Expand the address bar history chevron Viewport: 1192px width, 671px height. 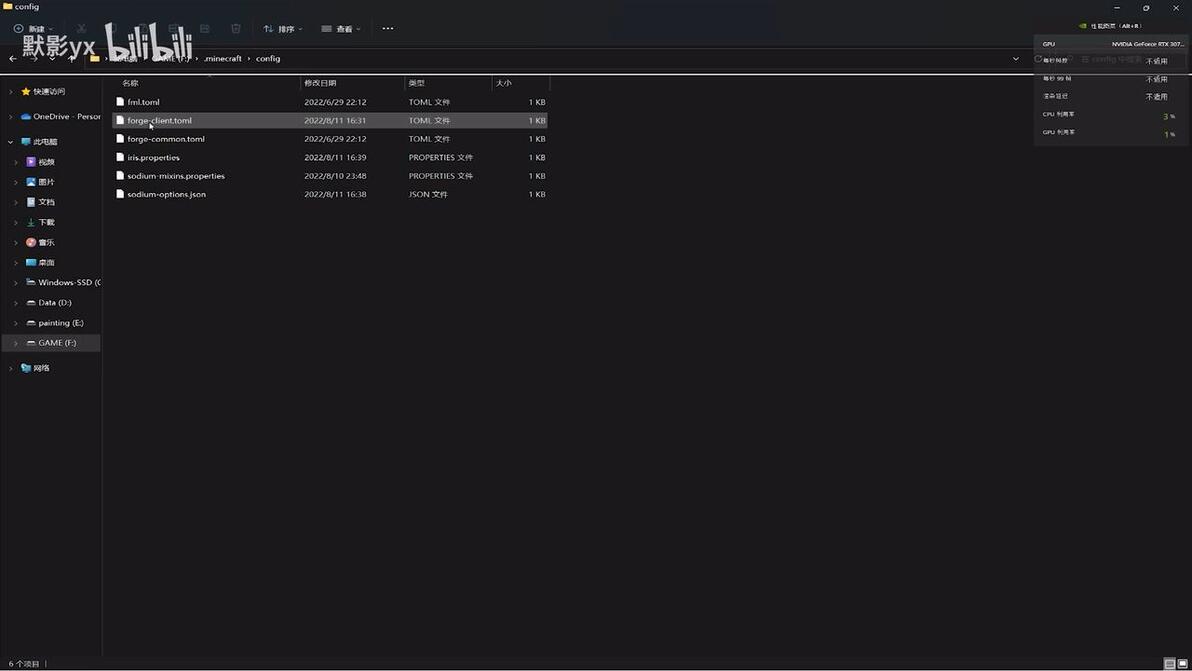tap(1016, 59)
